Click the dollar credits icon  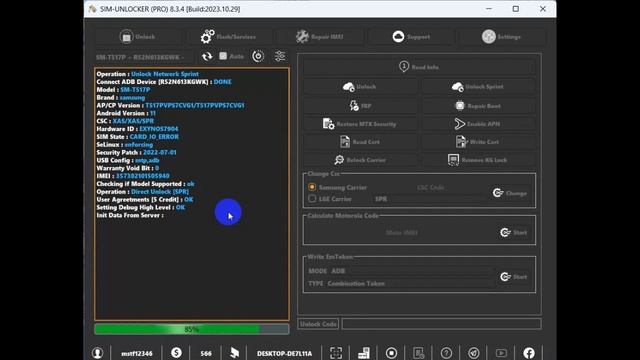tap(176, 353)
